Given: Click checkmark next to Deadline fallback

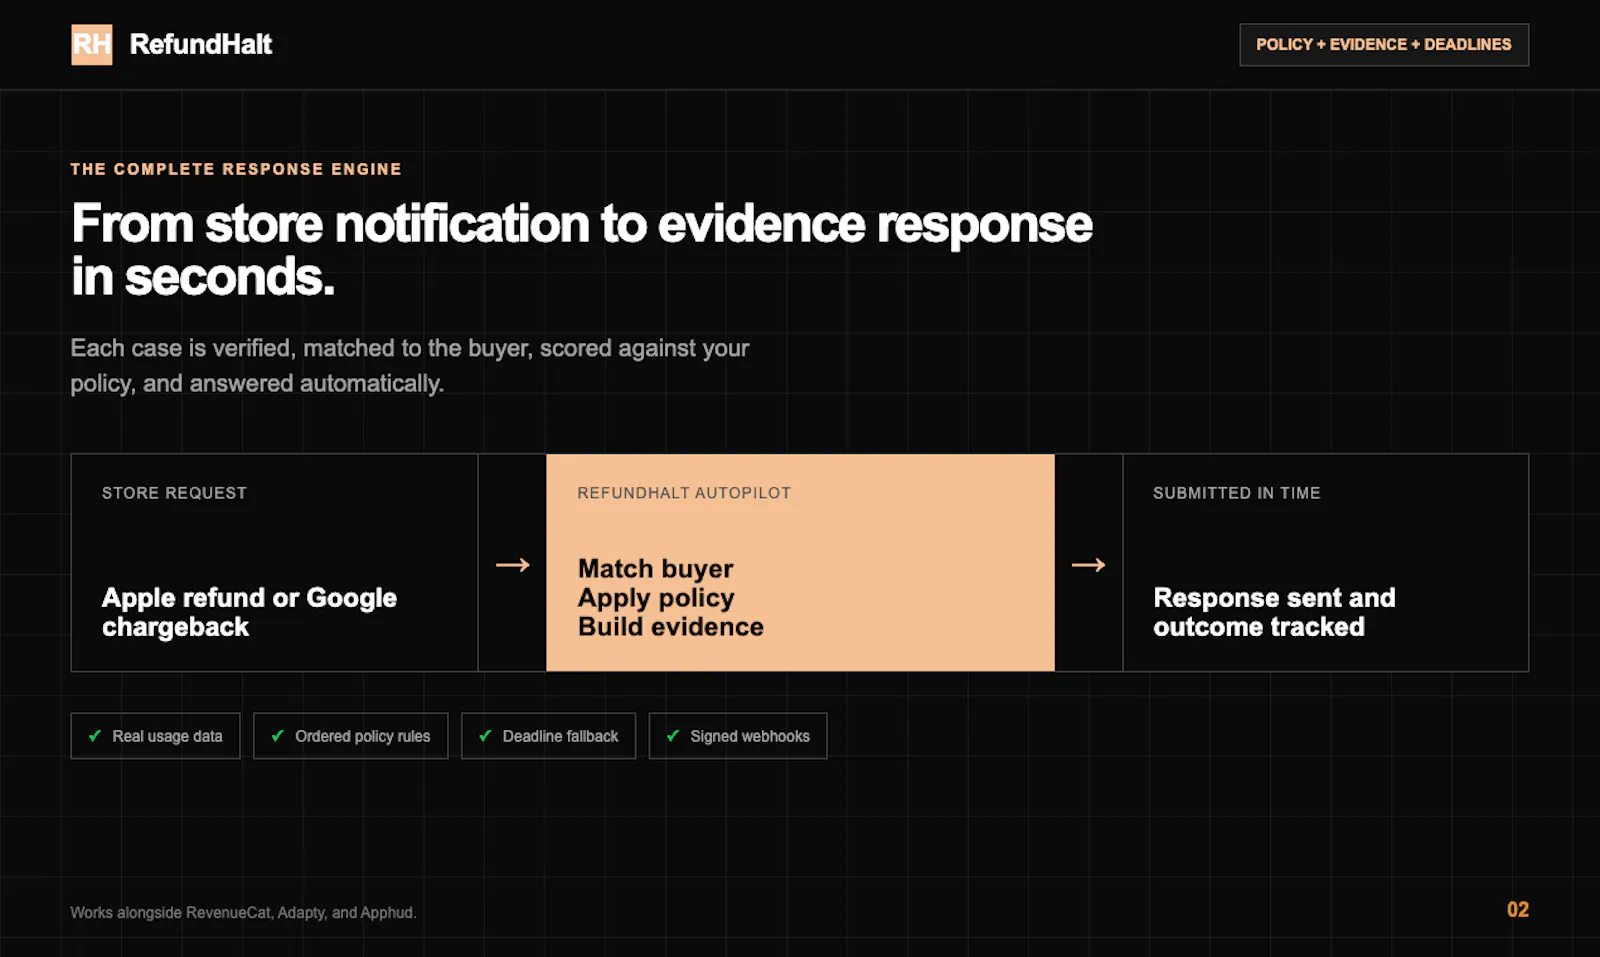Looking at the screenshot, I should (x=485, y=736).
